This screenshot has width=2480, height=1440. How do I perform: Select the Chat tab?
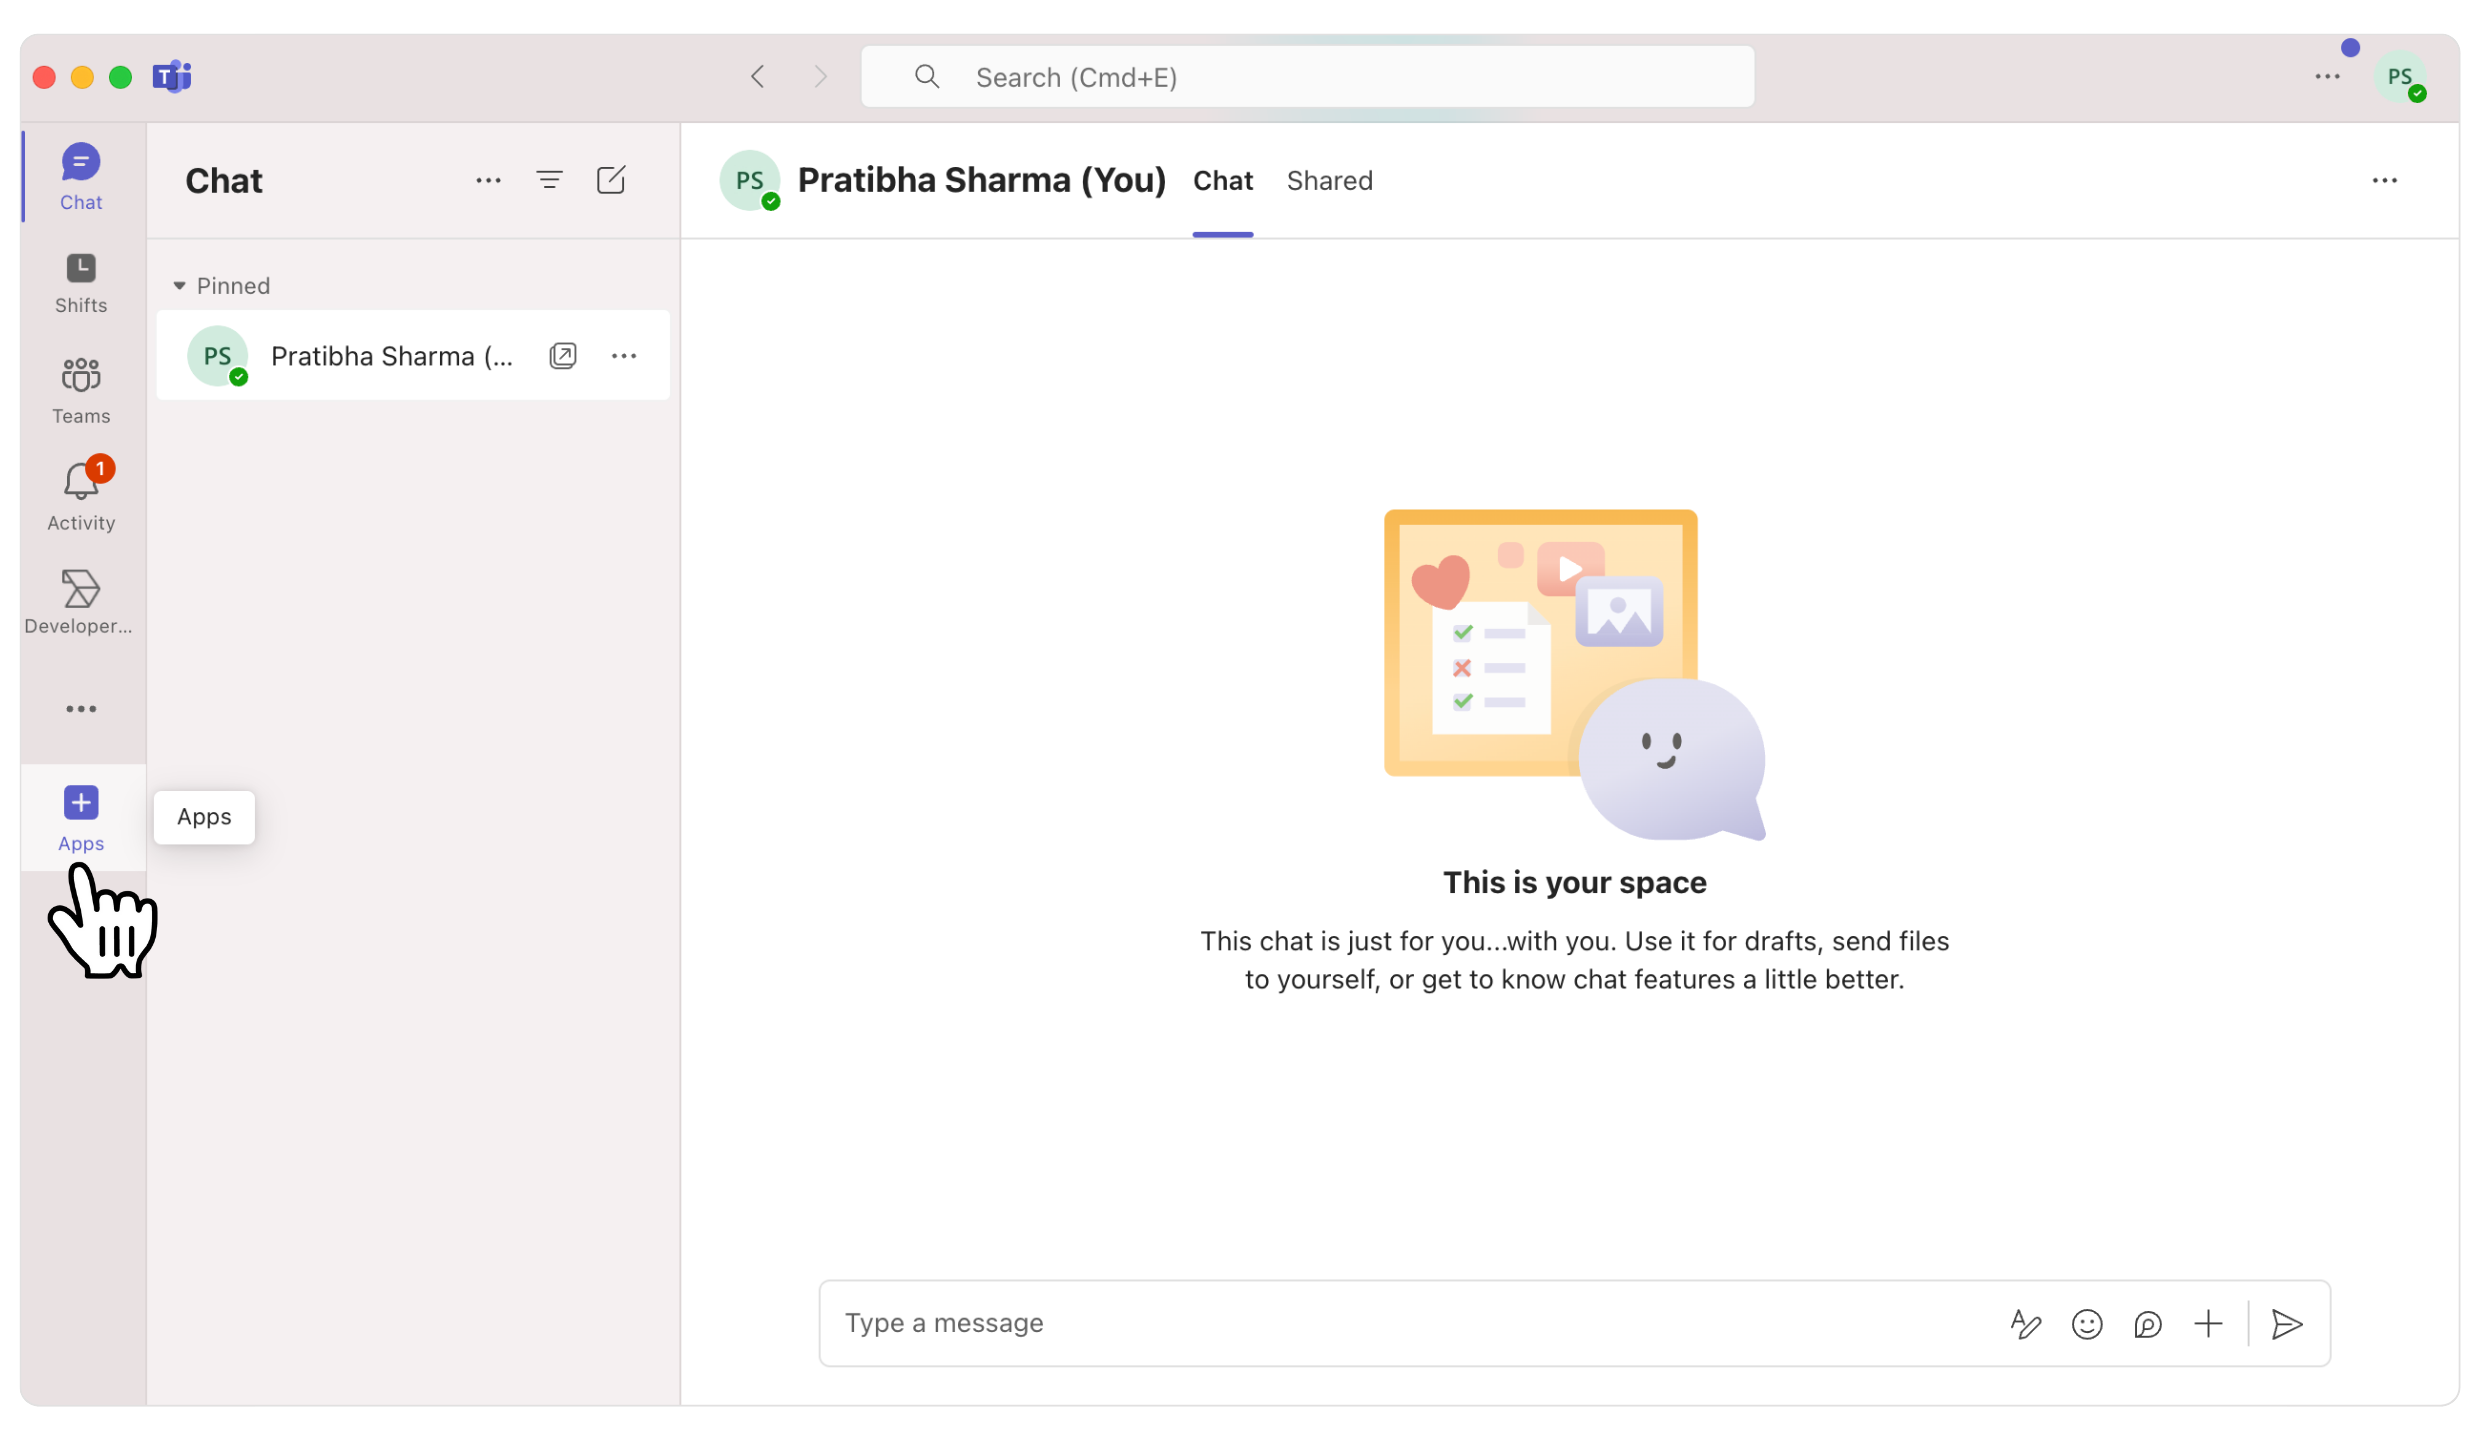pyautogui.click(x=1224, y=180)
